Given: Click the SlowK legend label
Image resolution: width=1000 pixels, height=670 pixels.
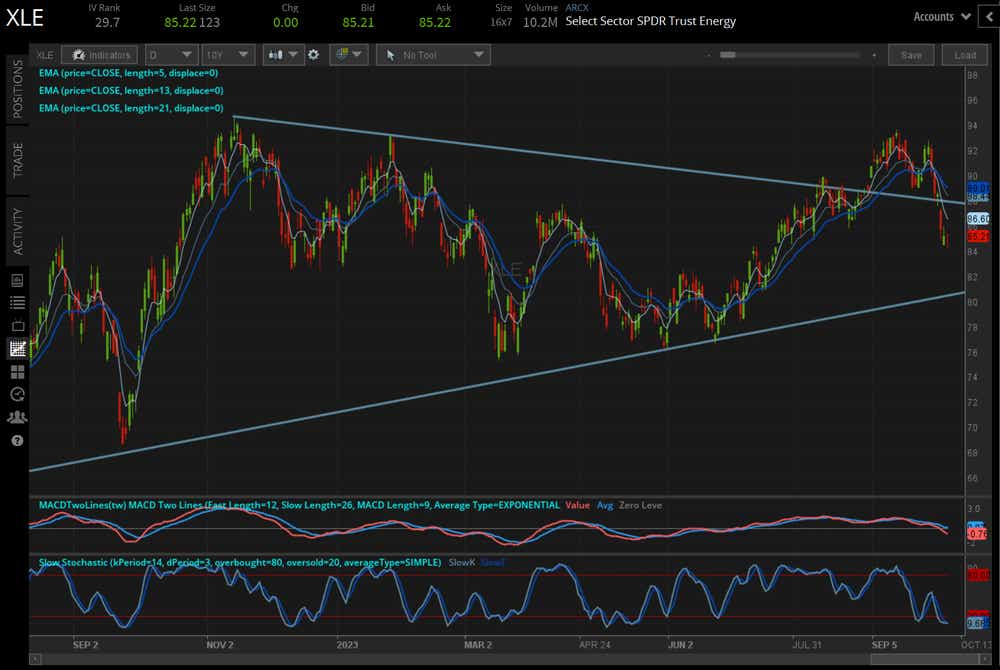Looking at the screenshot, I should (462, 562).
